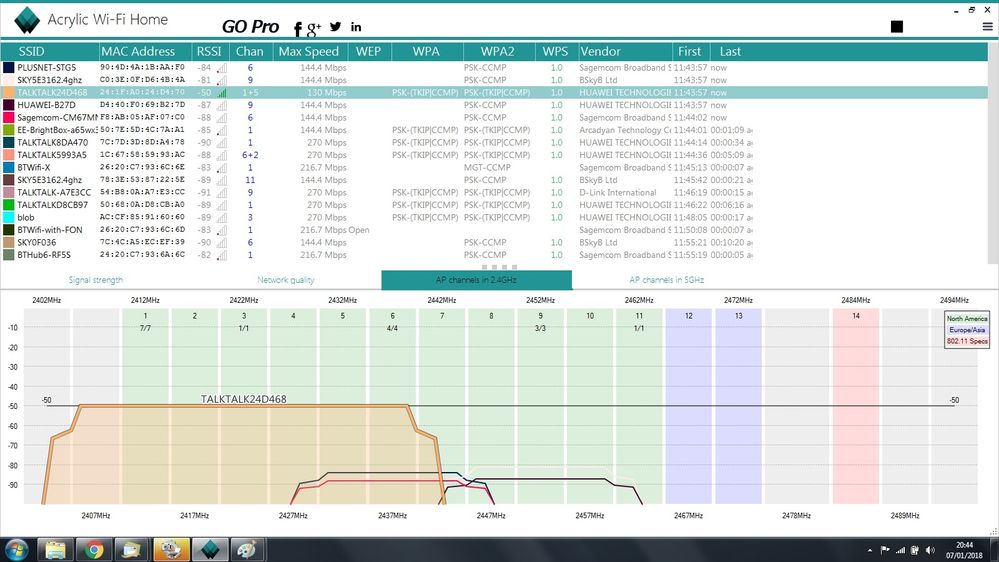Click signal bars icon for HUAWEI-B27D
Screen dimensions: 999x562
(x=221, y=106)
